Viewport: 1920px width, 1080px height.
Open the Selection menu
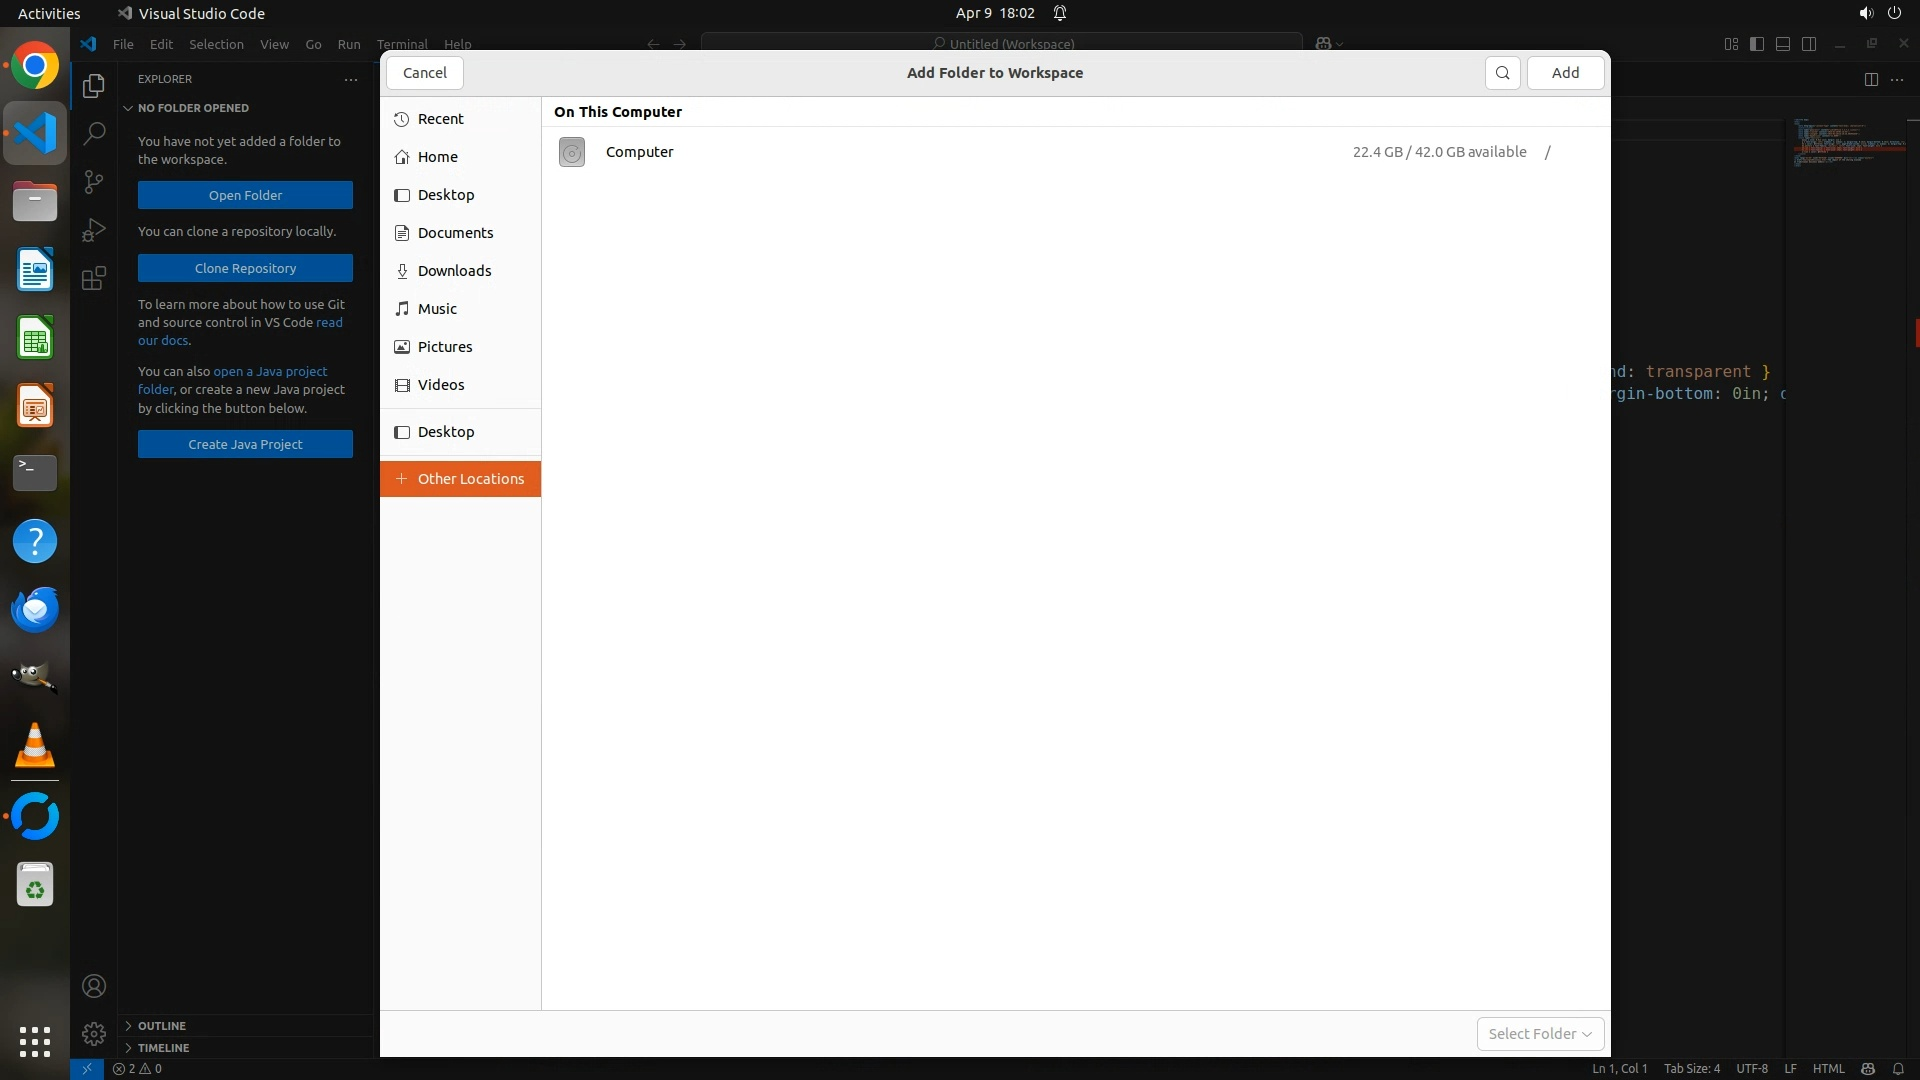tap(216, 44)
